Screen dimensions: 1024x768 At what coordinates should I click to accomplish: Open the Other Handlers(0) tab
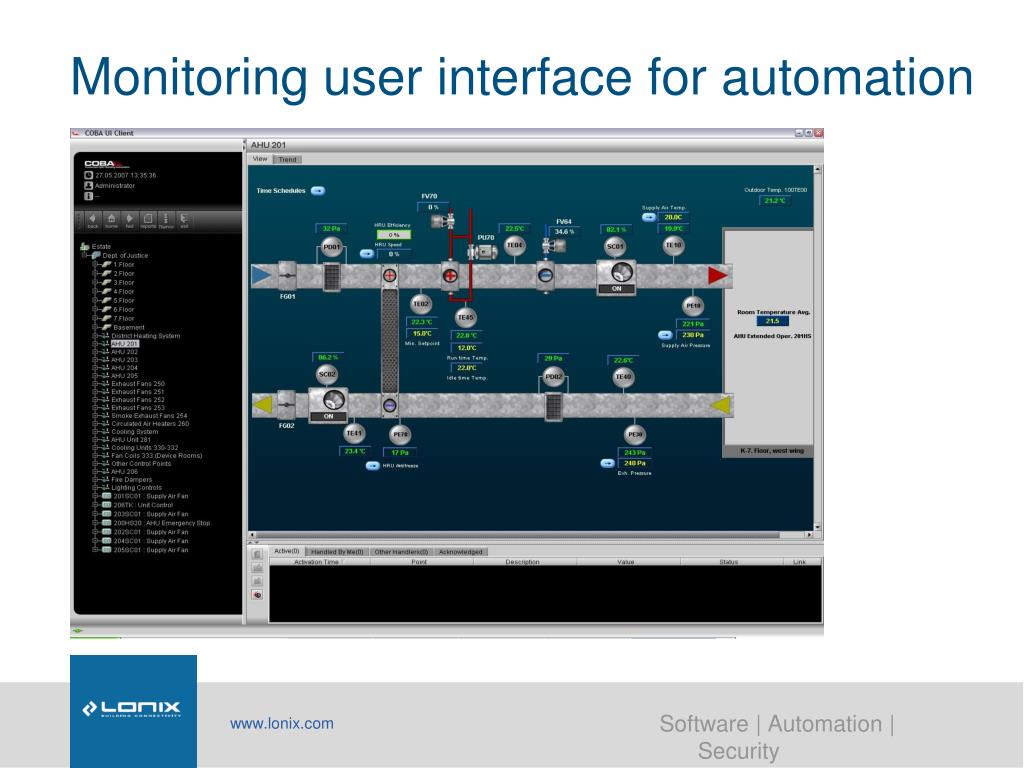(x=401, y=552)
